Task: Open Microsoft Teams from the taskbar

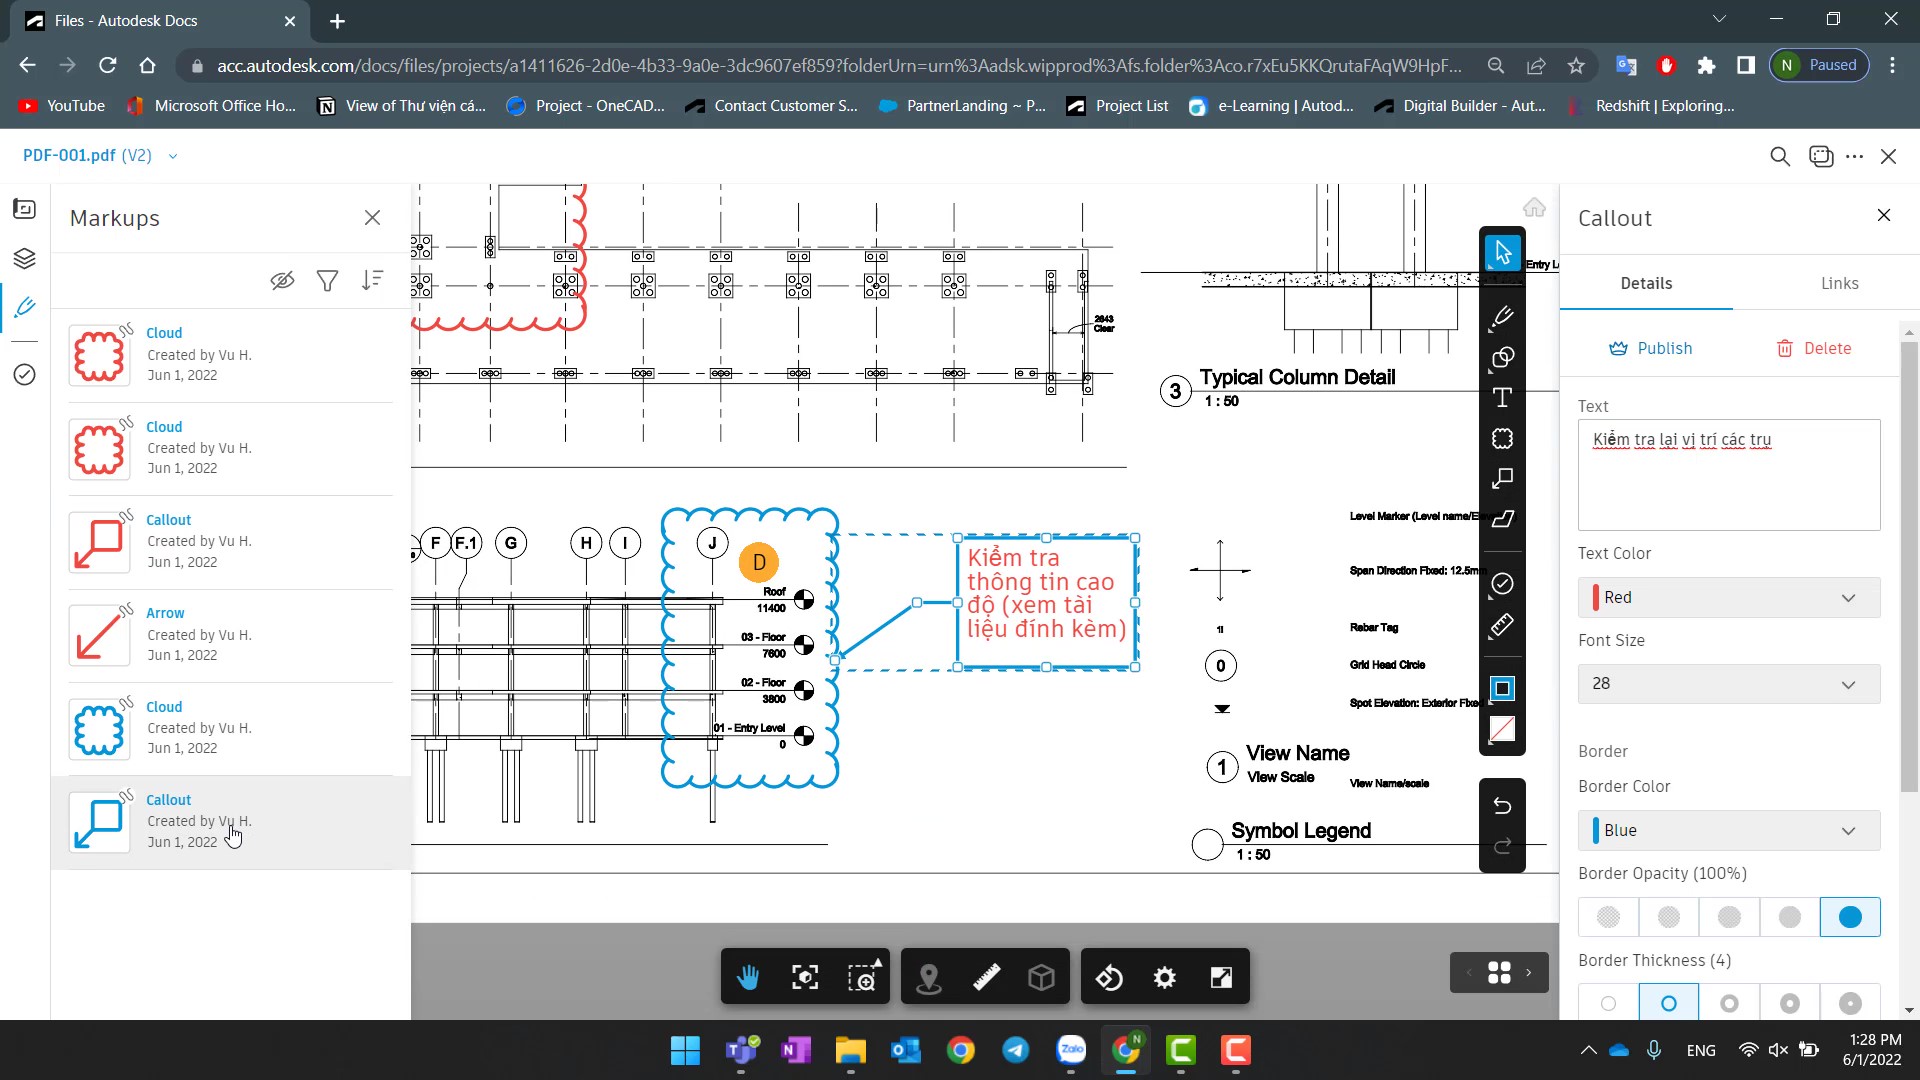Action: pos(741,1051)
